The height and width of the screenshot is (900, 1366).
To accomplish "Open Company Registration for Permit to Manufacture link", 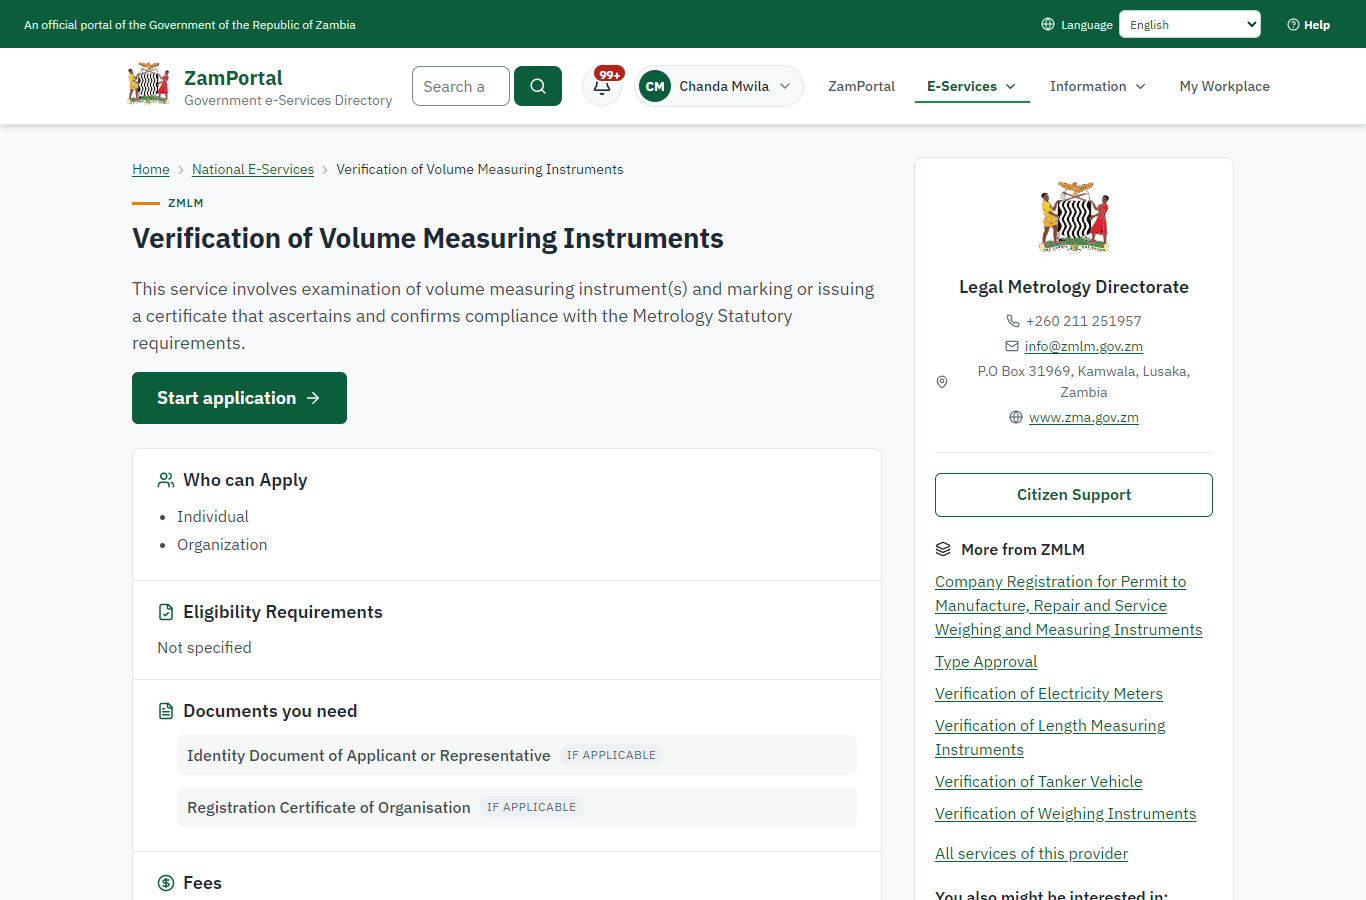I will click(1069, 605).
